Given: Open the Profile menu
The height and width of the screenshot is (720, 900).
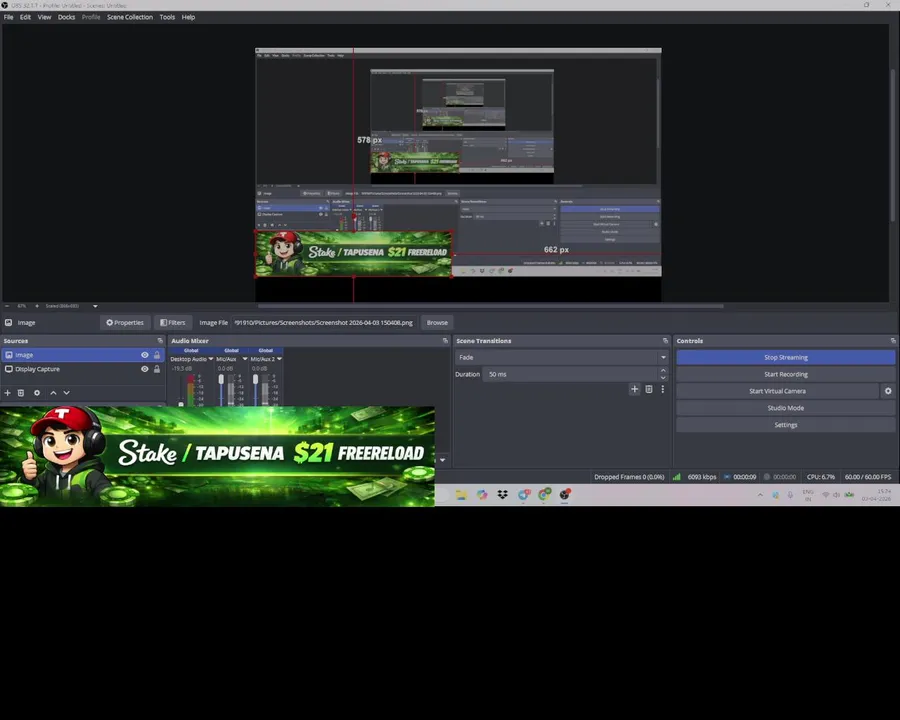Looking at the screenshot, I should point(91,17).
